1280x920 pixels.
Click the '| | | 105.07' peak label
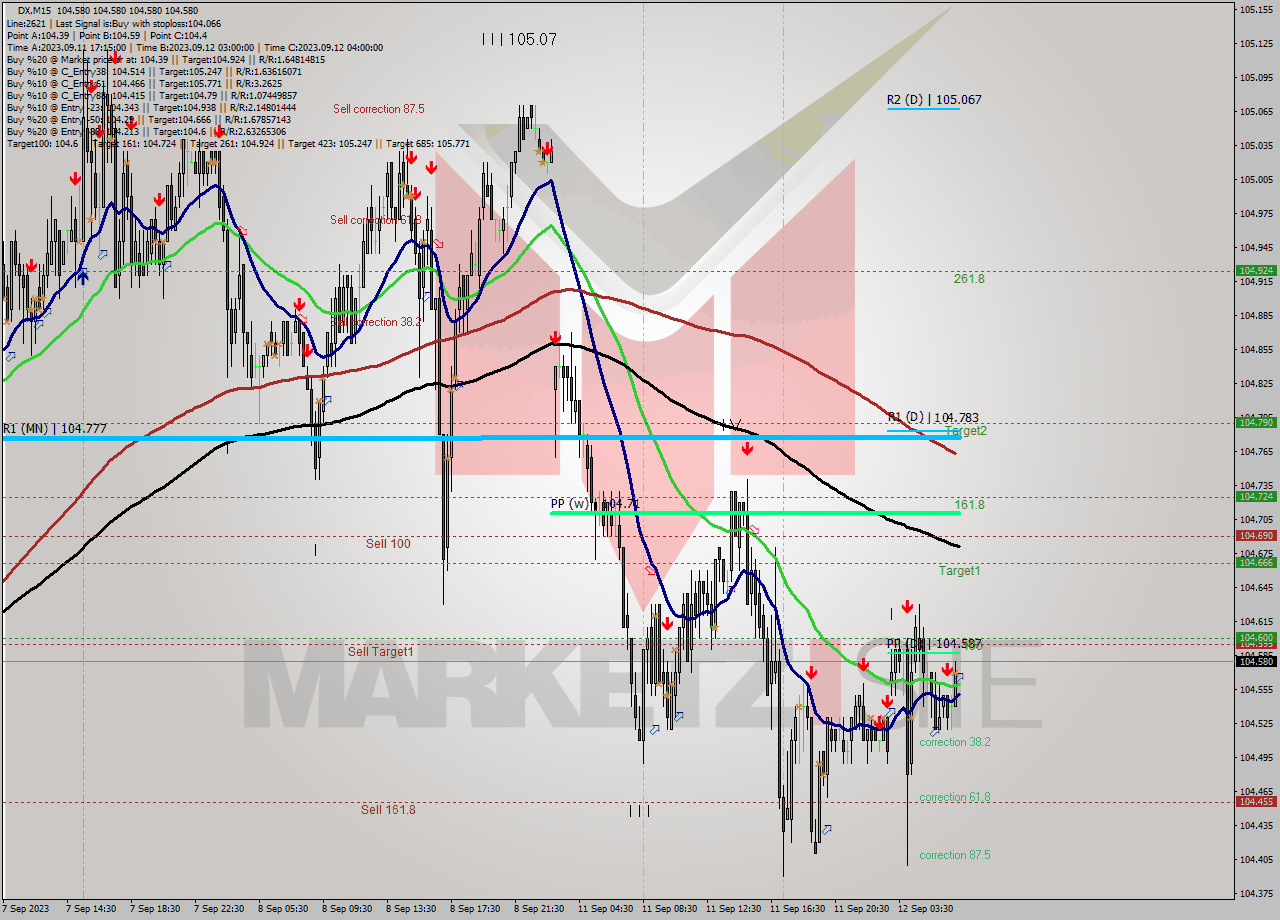[x=519, y=39]
